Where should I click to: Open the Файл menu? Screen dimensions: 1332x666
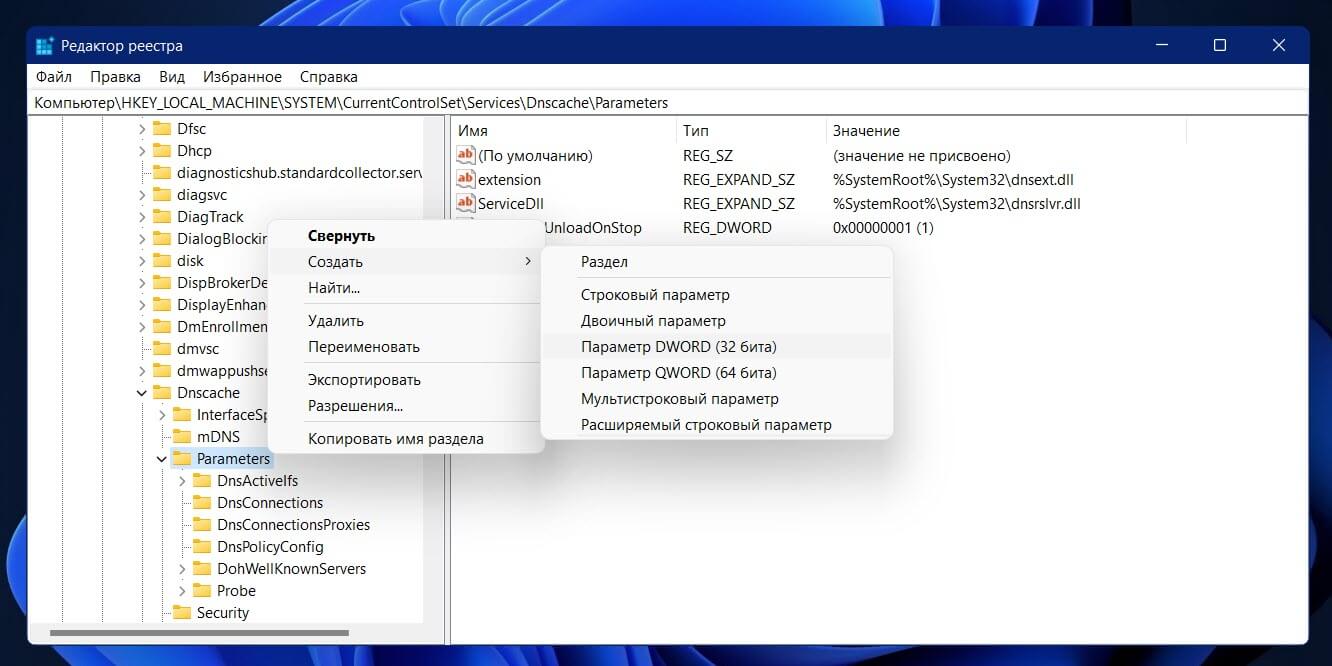(53, 77)
